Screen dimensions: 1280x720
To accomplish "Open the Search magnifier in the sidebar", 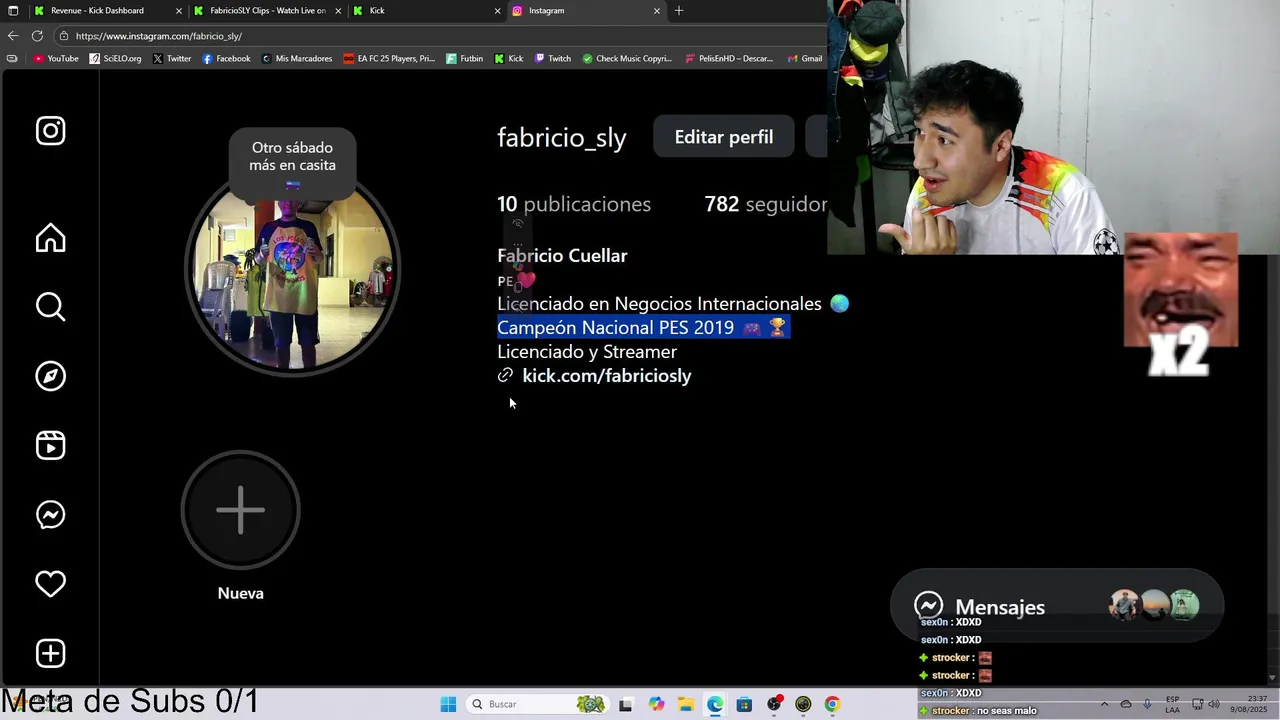I will tap(51, 307).
